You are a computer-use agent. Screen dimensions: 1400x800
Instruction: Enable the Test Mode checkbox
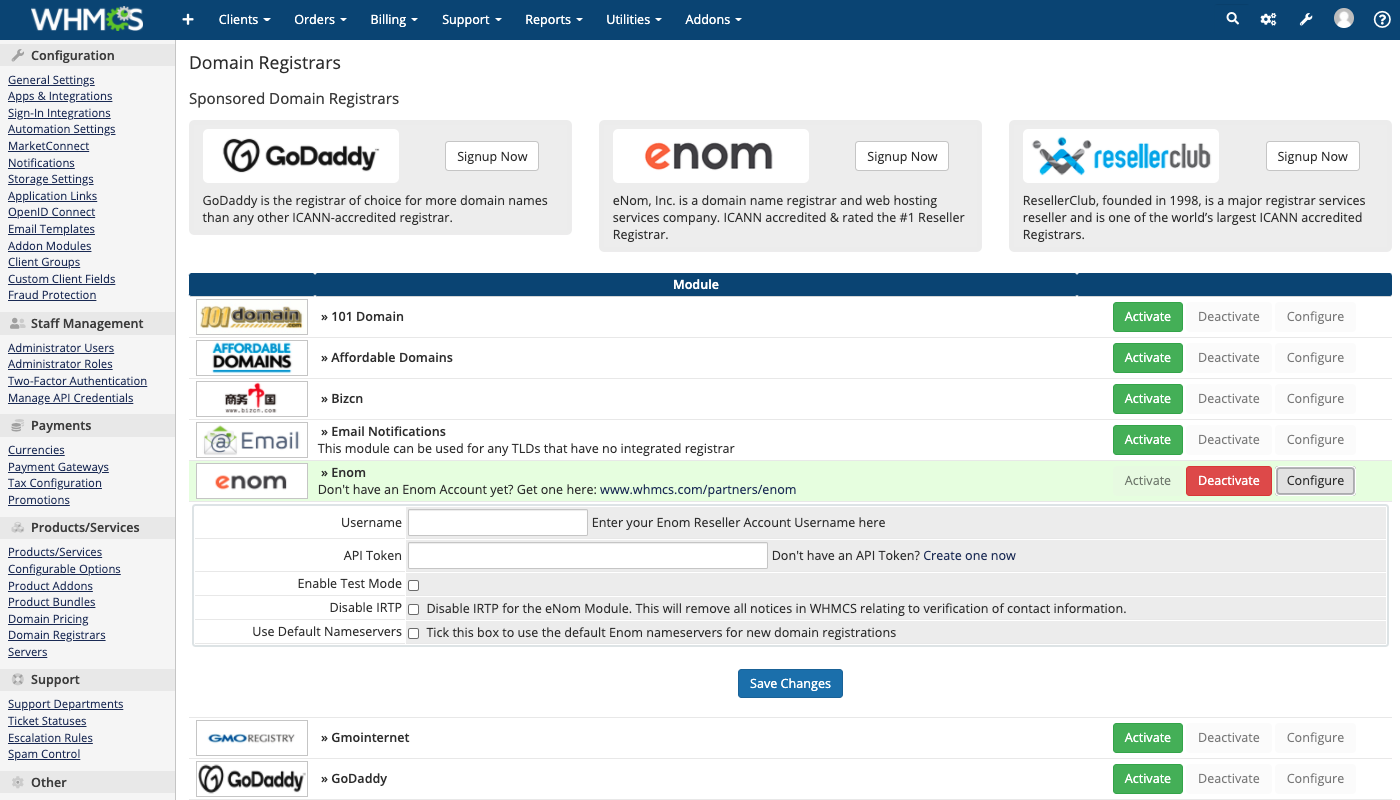pos(413,585)
